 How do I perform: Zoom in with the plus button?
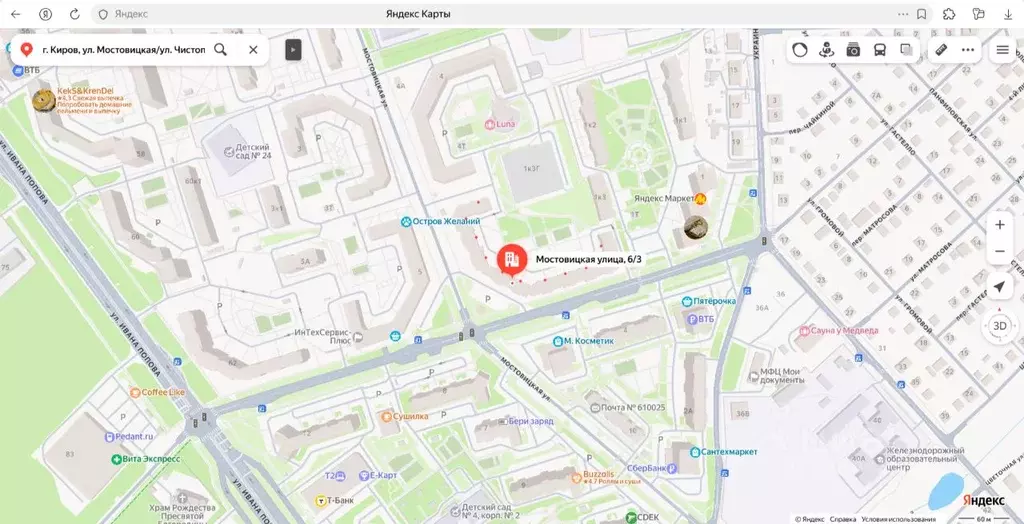[1000, 225]
